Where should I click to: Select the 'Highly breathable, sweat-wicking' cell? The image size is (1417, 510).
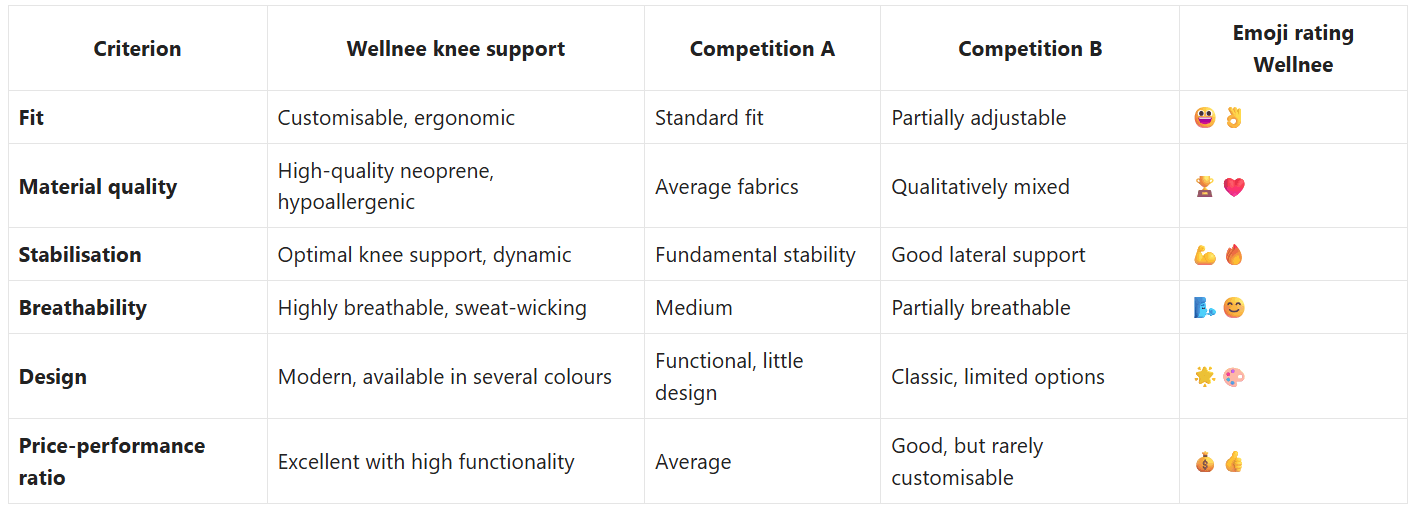click(456, 308)
